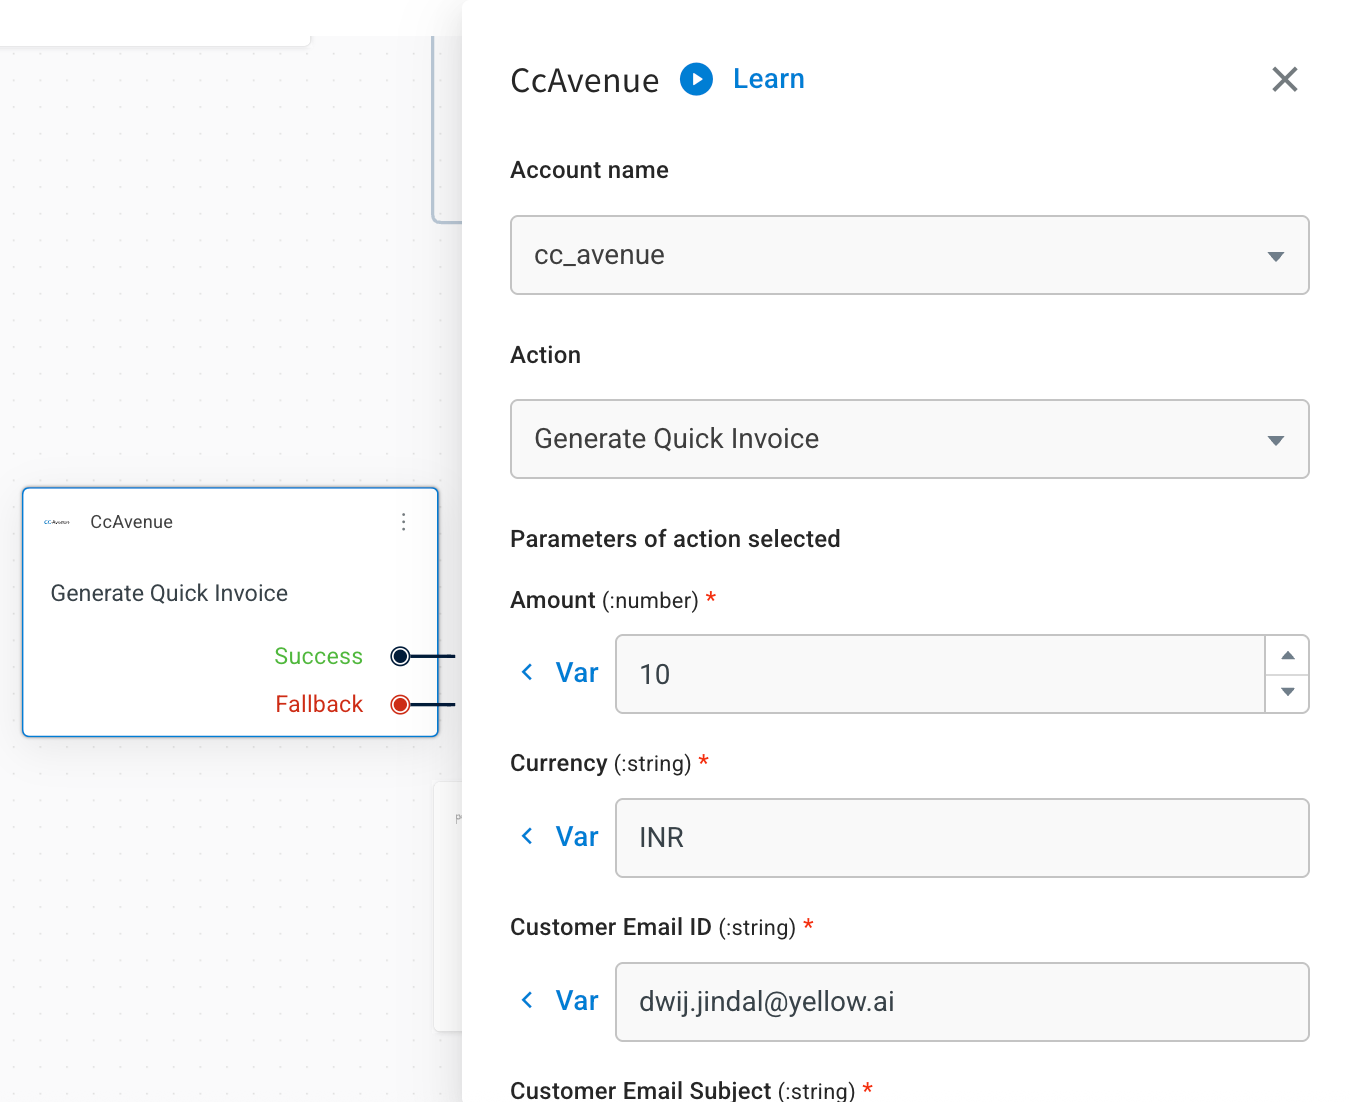Close the CcAvenue settings panel
Image resolution: width=1350 pixels, height=1102 pixels.
[1285, 79]
